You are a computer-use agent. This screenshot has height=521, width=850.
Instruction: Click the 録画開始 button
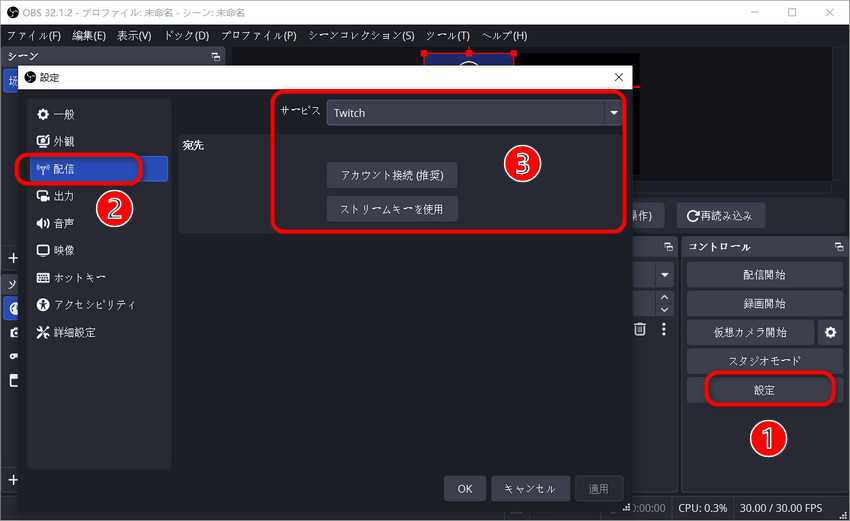[764, 304]
